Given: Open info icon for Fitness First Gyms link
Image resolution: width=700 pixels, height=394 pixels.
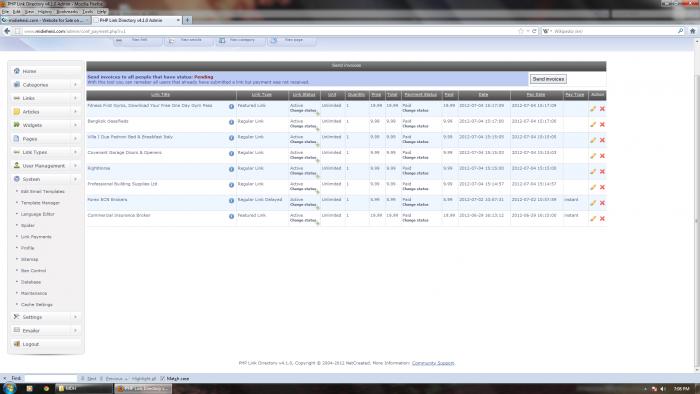Looking at the screenshot, I should click(231, 107).
